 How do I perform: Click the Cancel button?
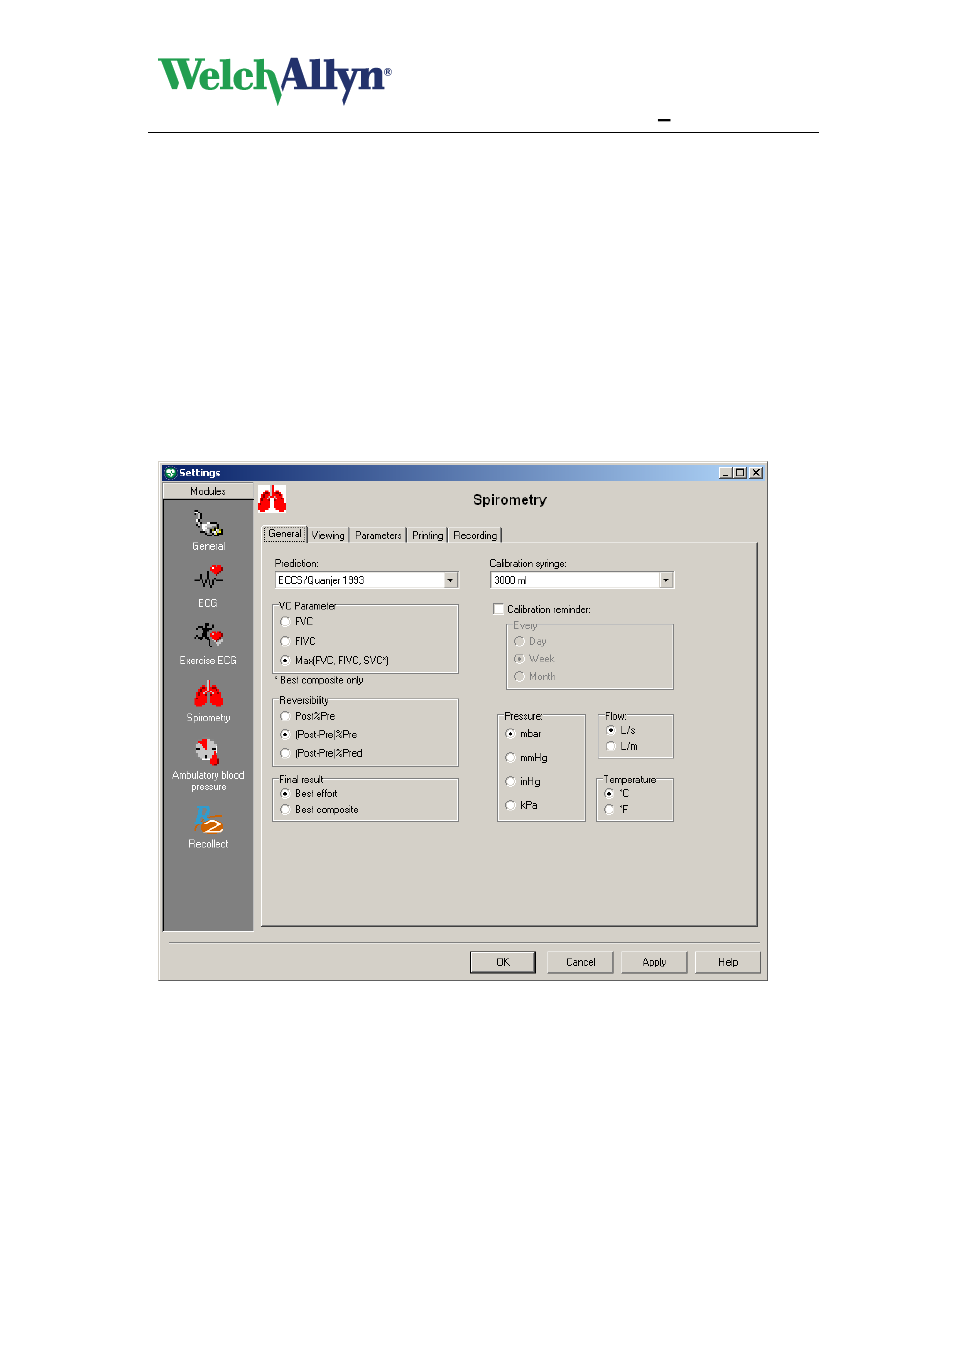pos(581,962)
